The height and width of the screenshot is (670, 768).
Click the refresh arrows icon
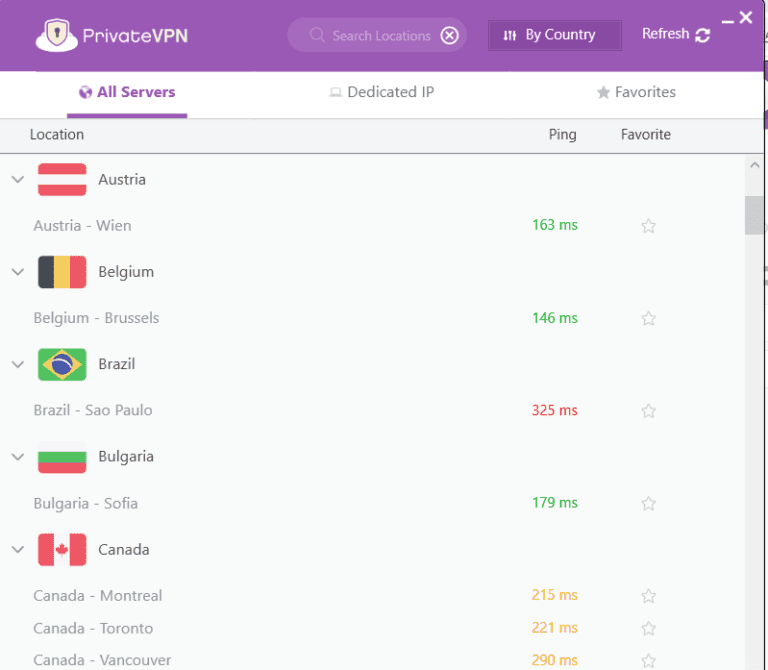click(703, 35)
